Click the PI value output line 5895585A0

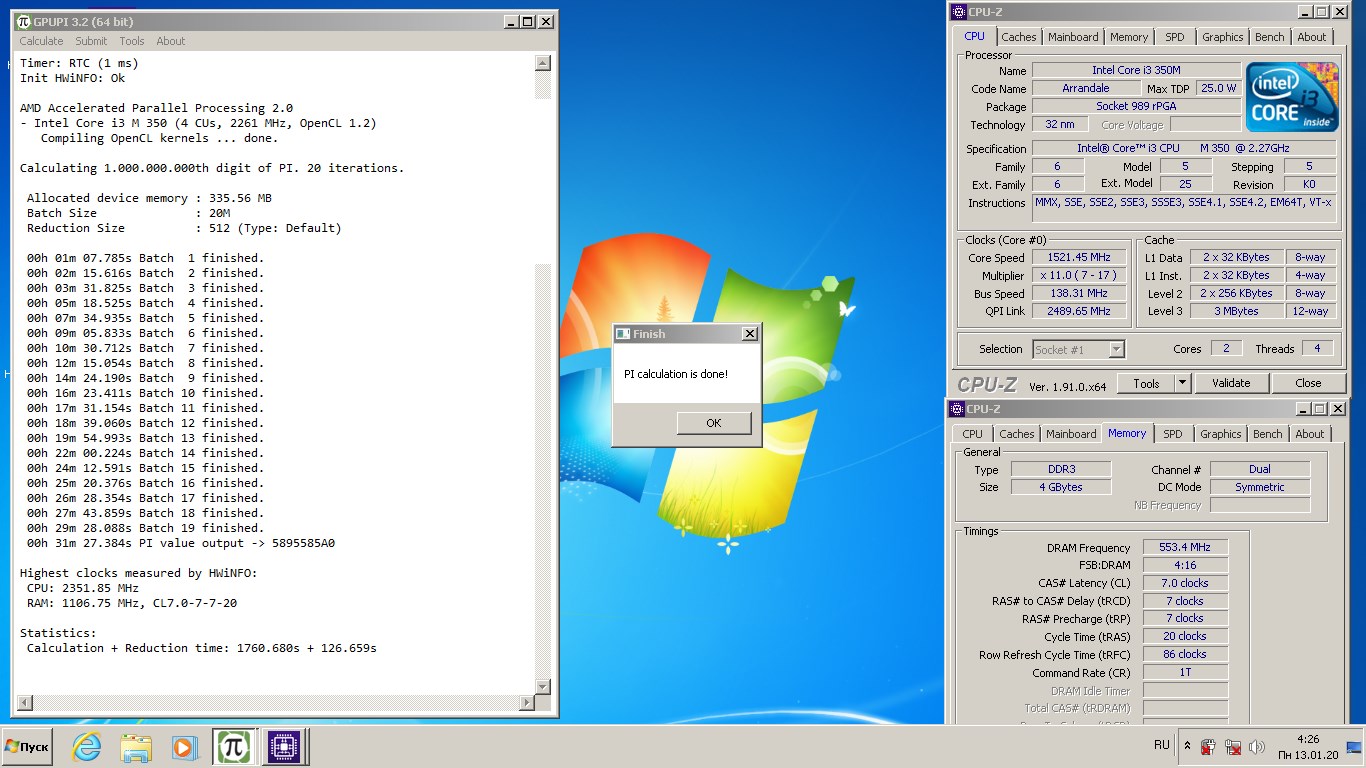point(181,543)
